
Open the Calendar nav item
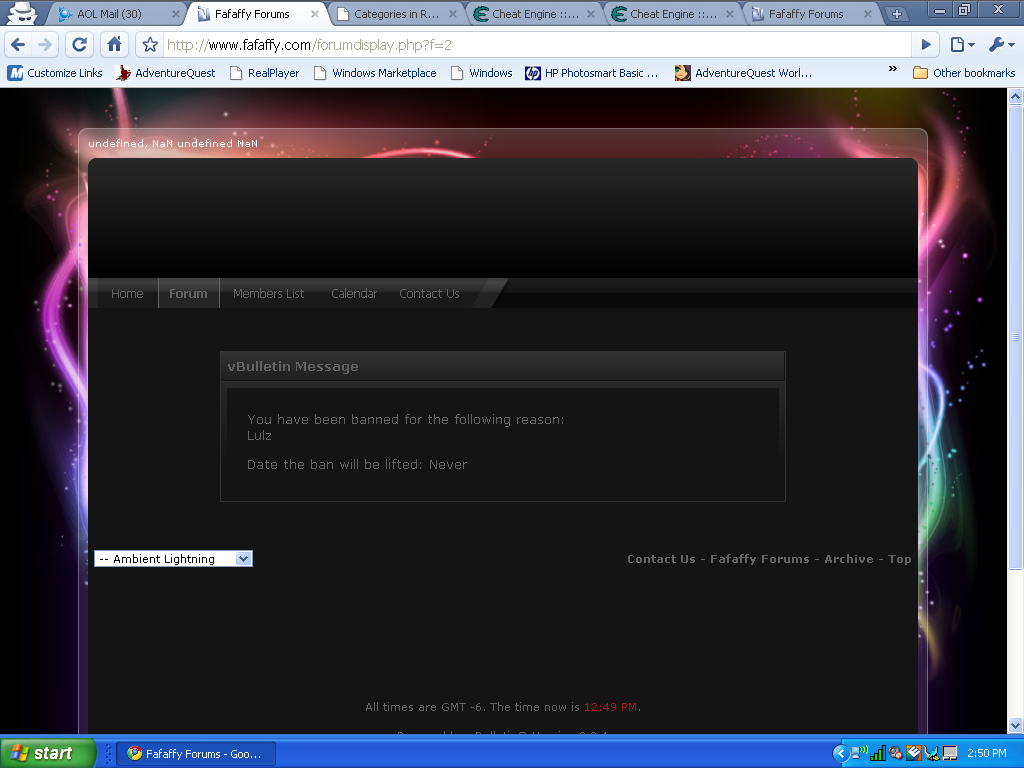point(354,294)
